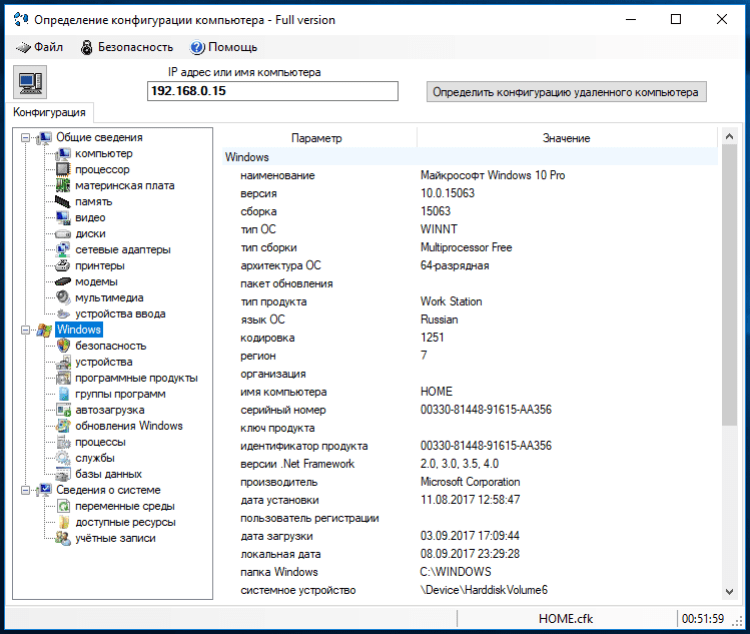Open the Безопасность menu
Screen dimensions: 750x634
127,47
